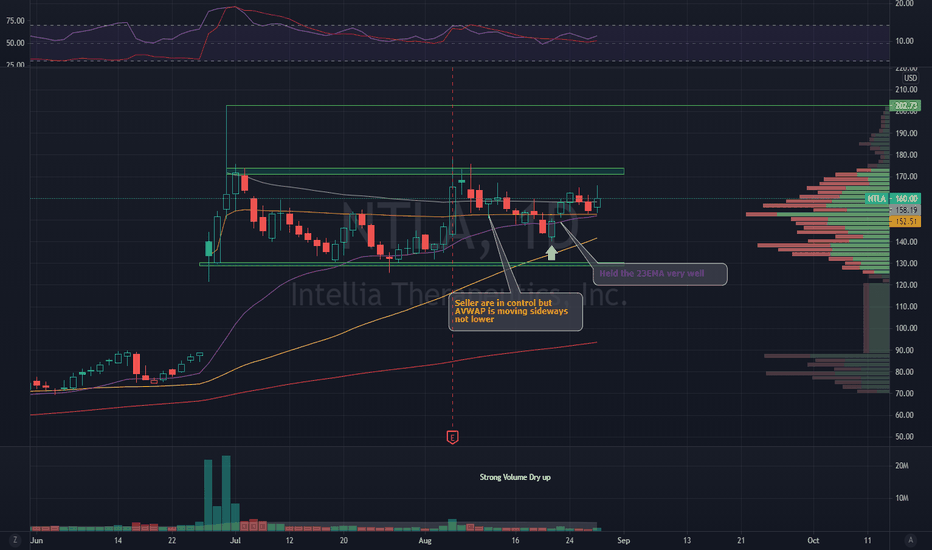
Task: Select the 'Held the 23EMA very well' callout
Action: (x=660, y=274)
